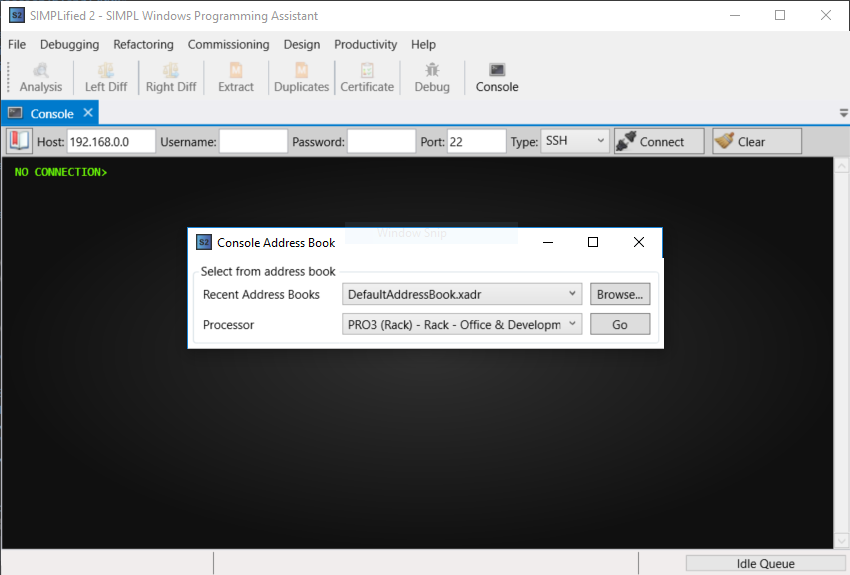Screen dimensions: 850x575
Task: Focus the Username input field
Action: (253, 141)
